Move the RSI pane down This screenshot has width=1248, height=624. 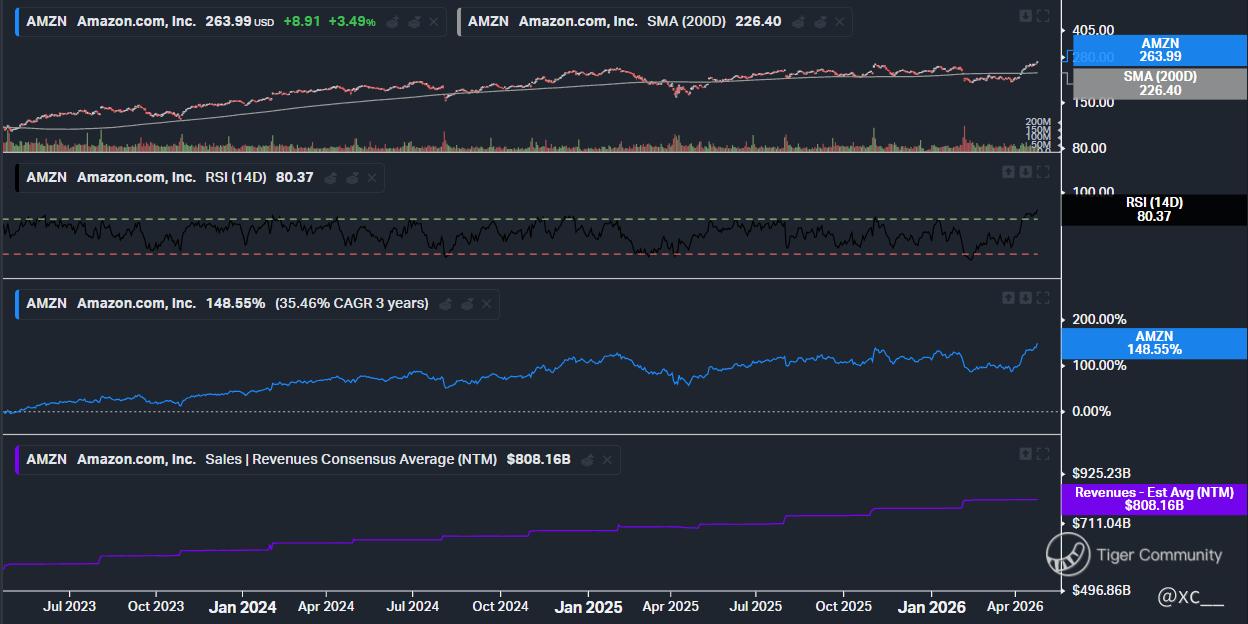(x=1026, y=172)
